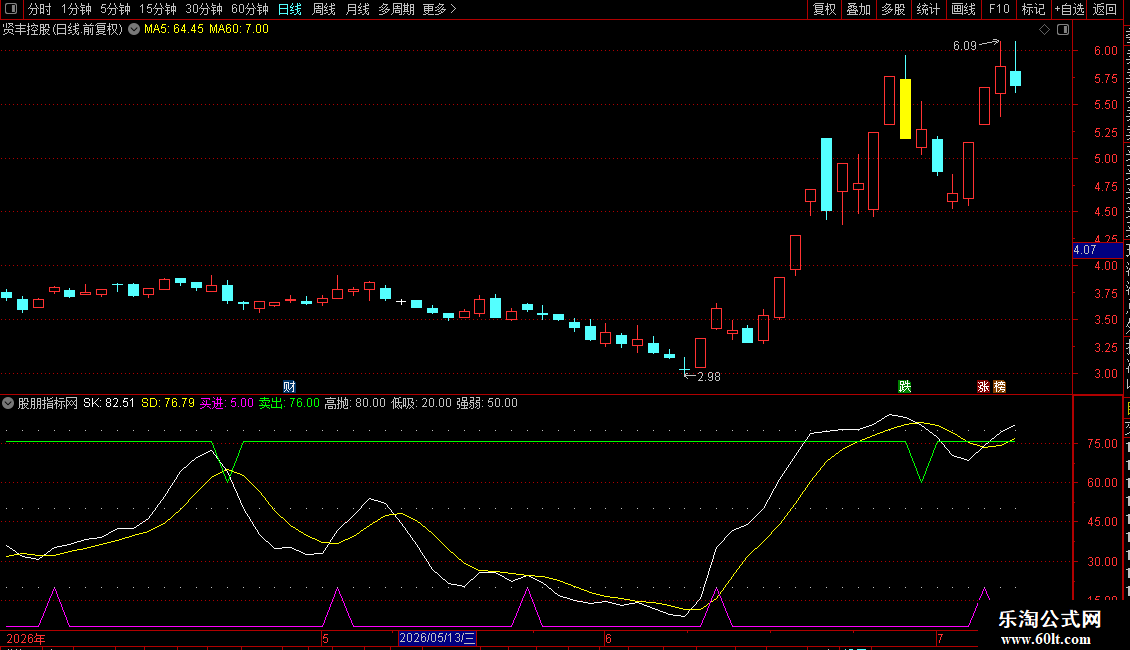1130x650 pixels.
Task: Switch to 日线 daily chart
Action: [290, 9]
